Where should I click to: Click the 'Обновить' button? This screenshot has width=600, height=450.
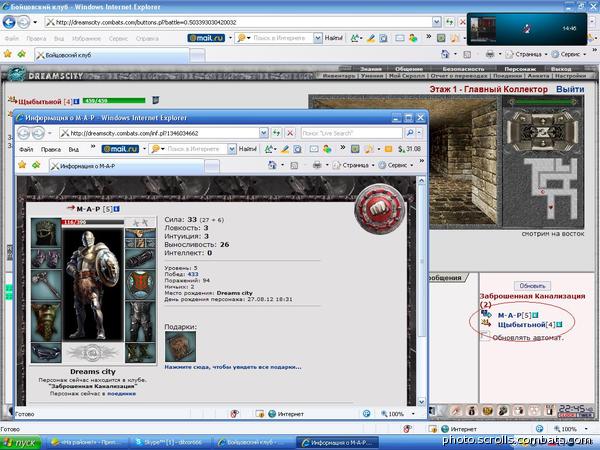click(532, 286)
